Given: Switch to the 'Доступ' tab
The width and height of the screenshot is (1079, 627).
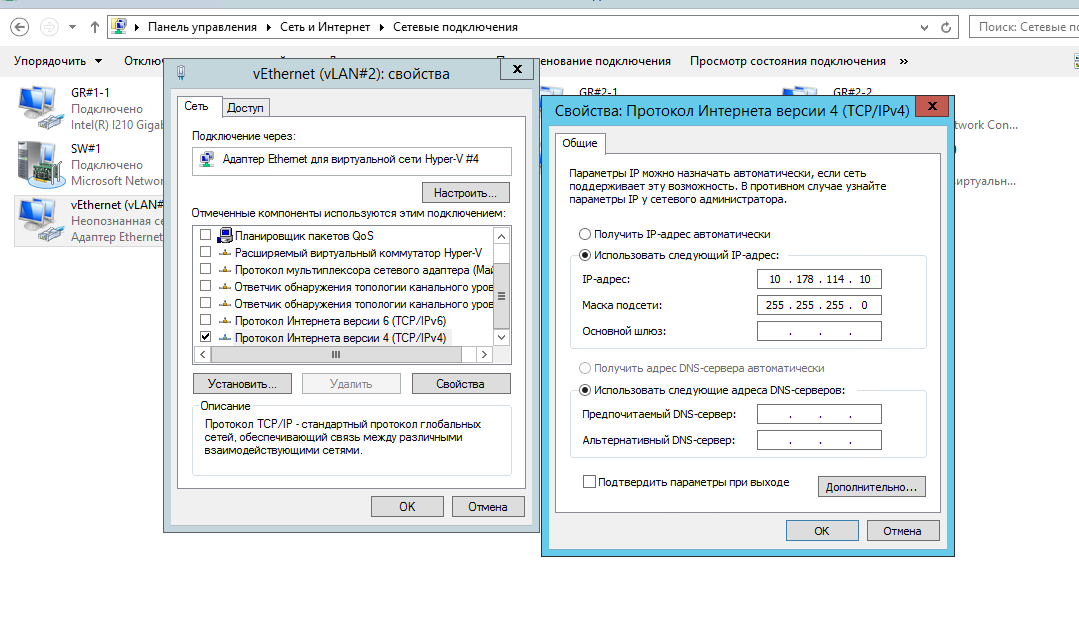Looking at the screenshot, I should pyautogui.click(x=245, y=107).
